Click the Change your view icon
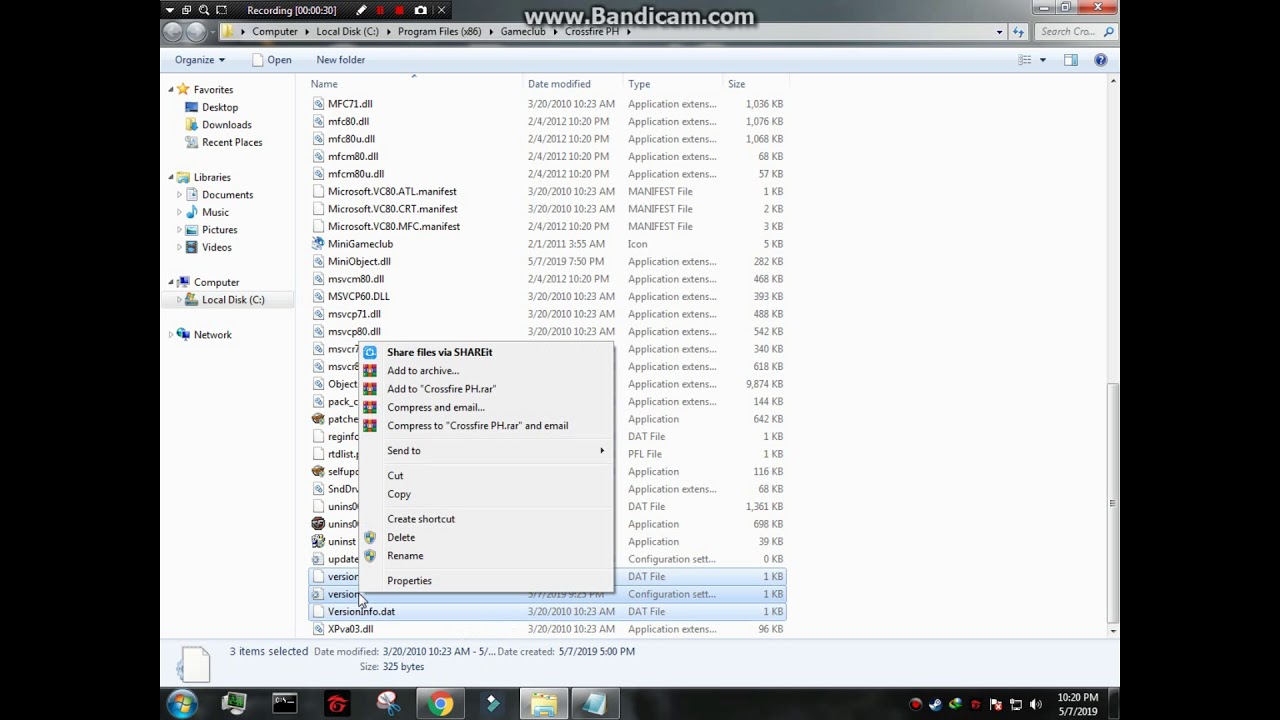The height and width of the screenshot is (720, 1280). point(1025,60)
